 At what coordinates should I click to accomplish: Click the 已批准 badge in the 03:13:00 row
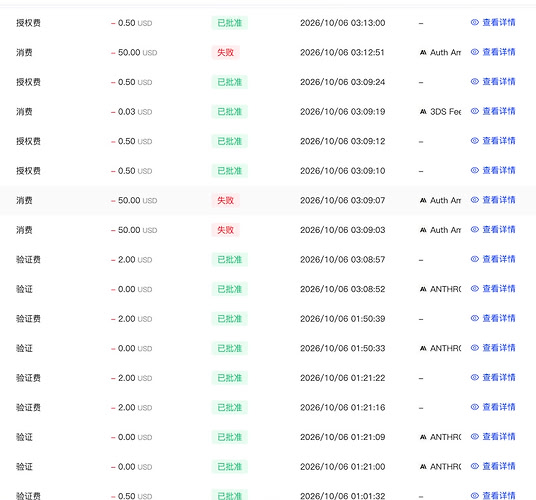coord(230,23)
